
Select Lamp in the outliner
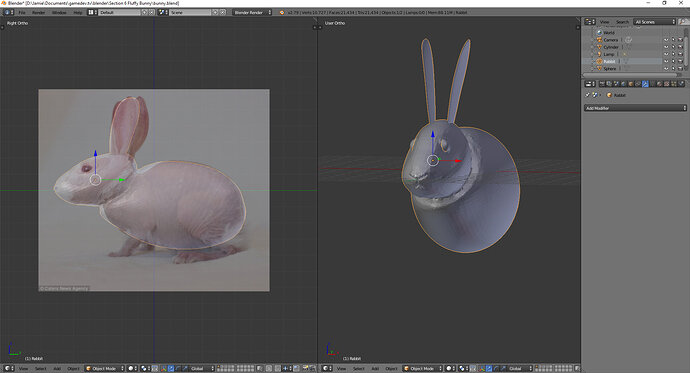(x=608, y=54)
